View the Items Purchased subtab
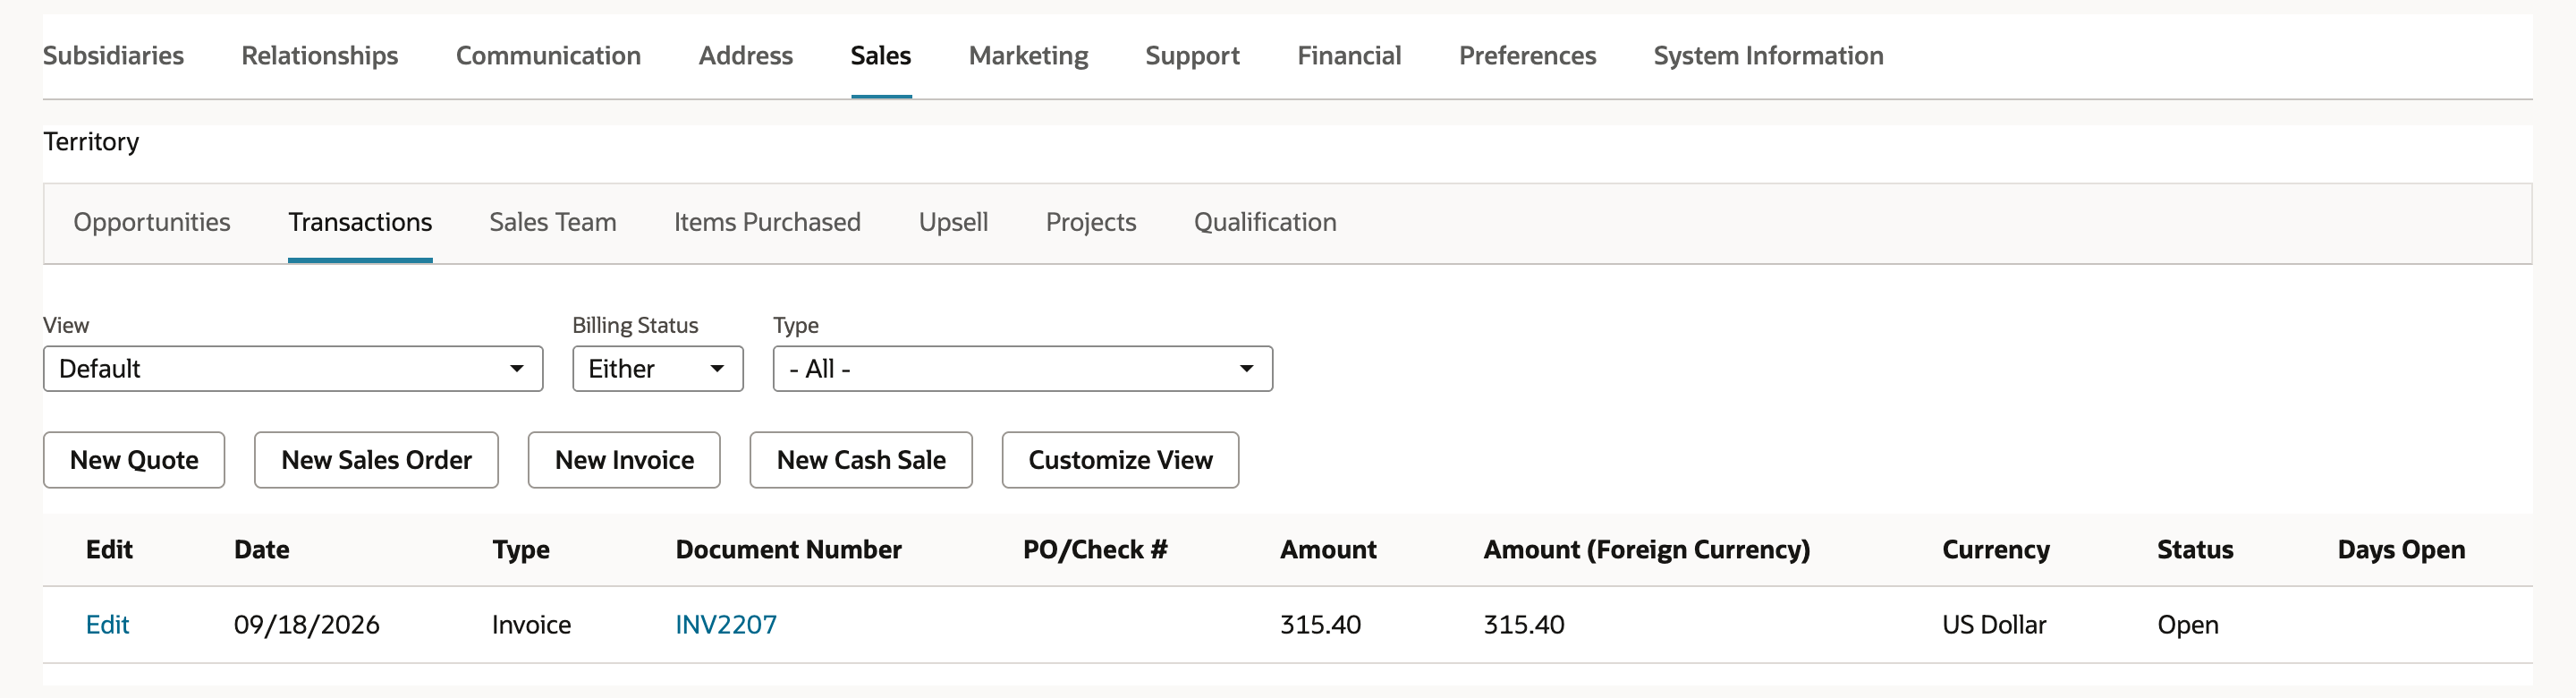 click(x=767, y=222)
